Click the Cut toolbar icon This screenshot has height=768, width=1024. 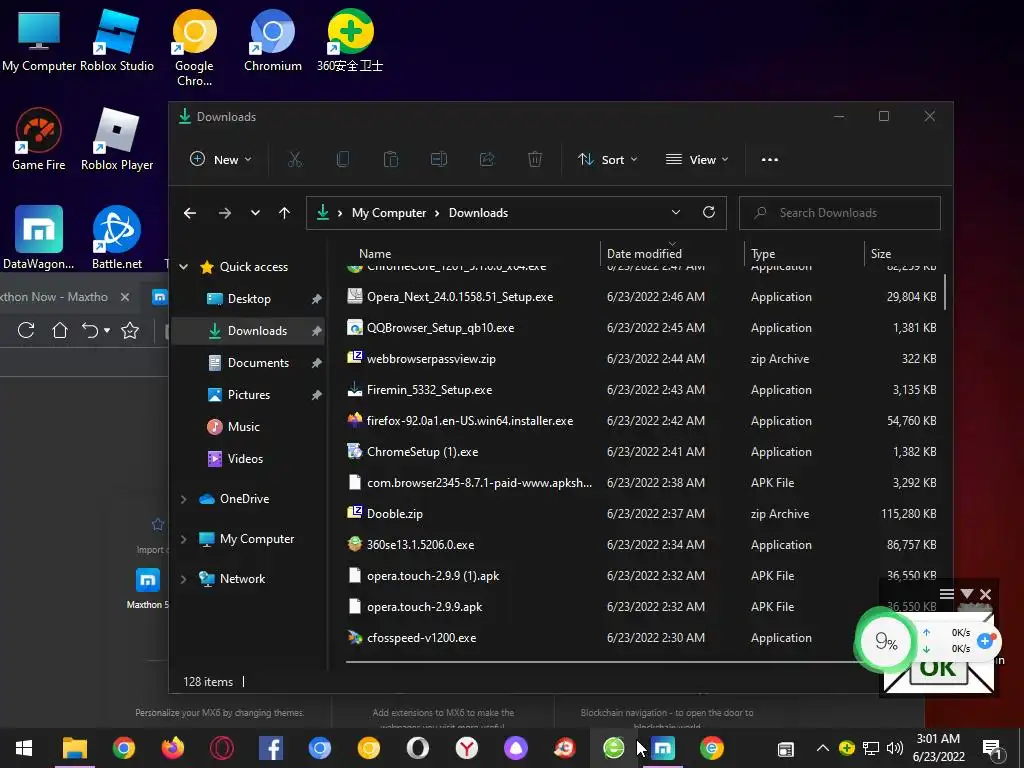295,159
